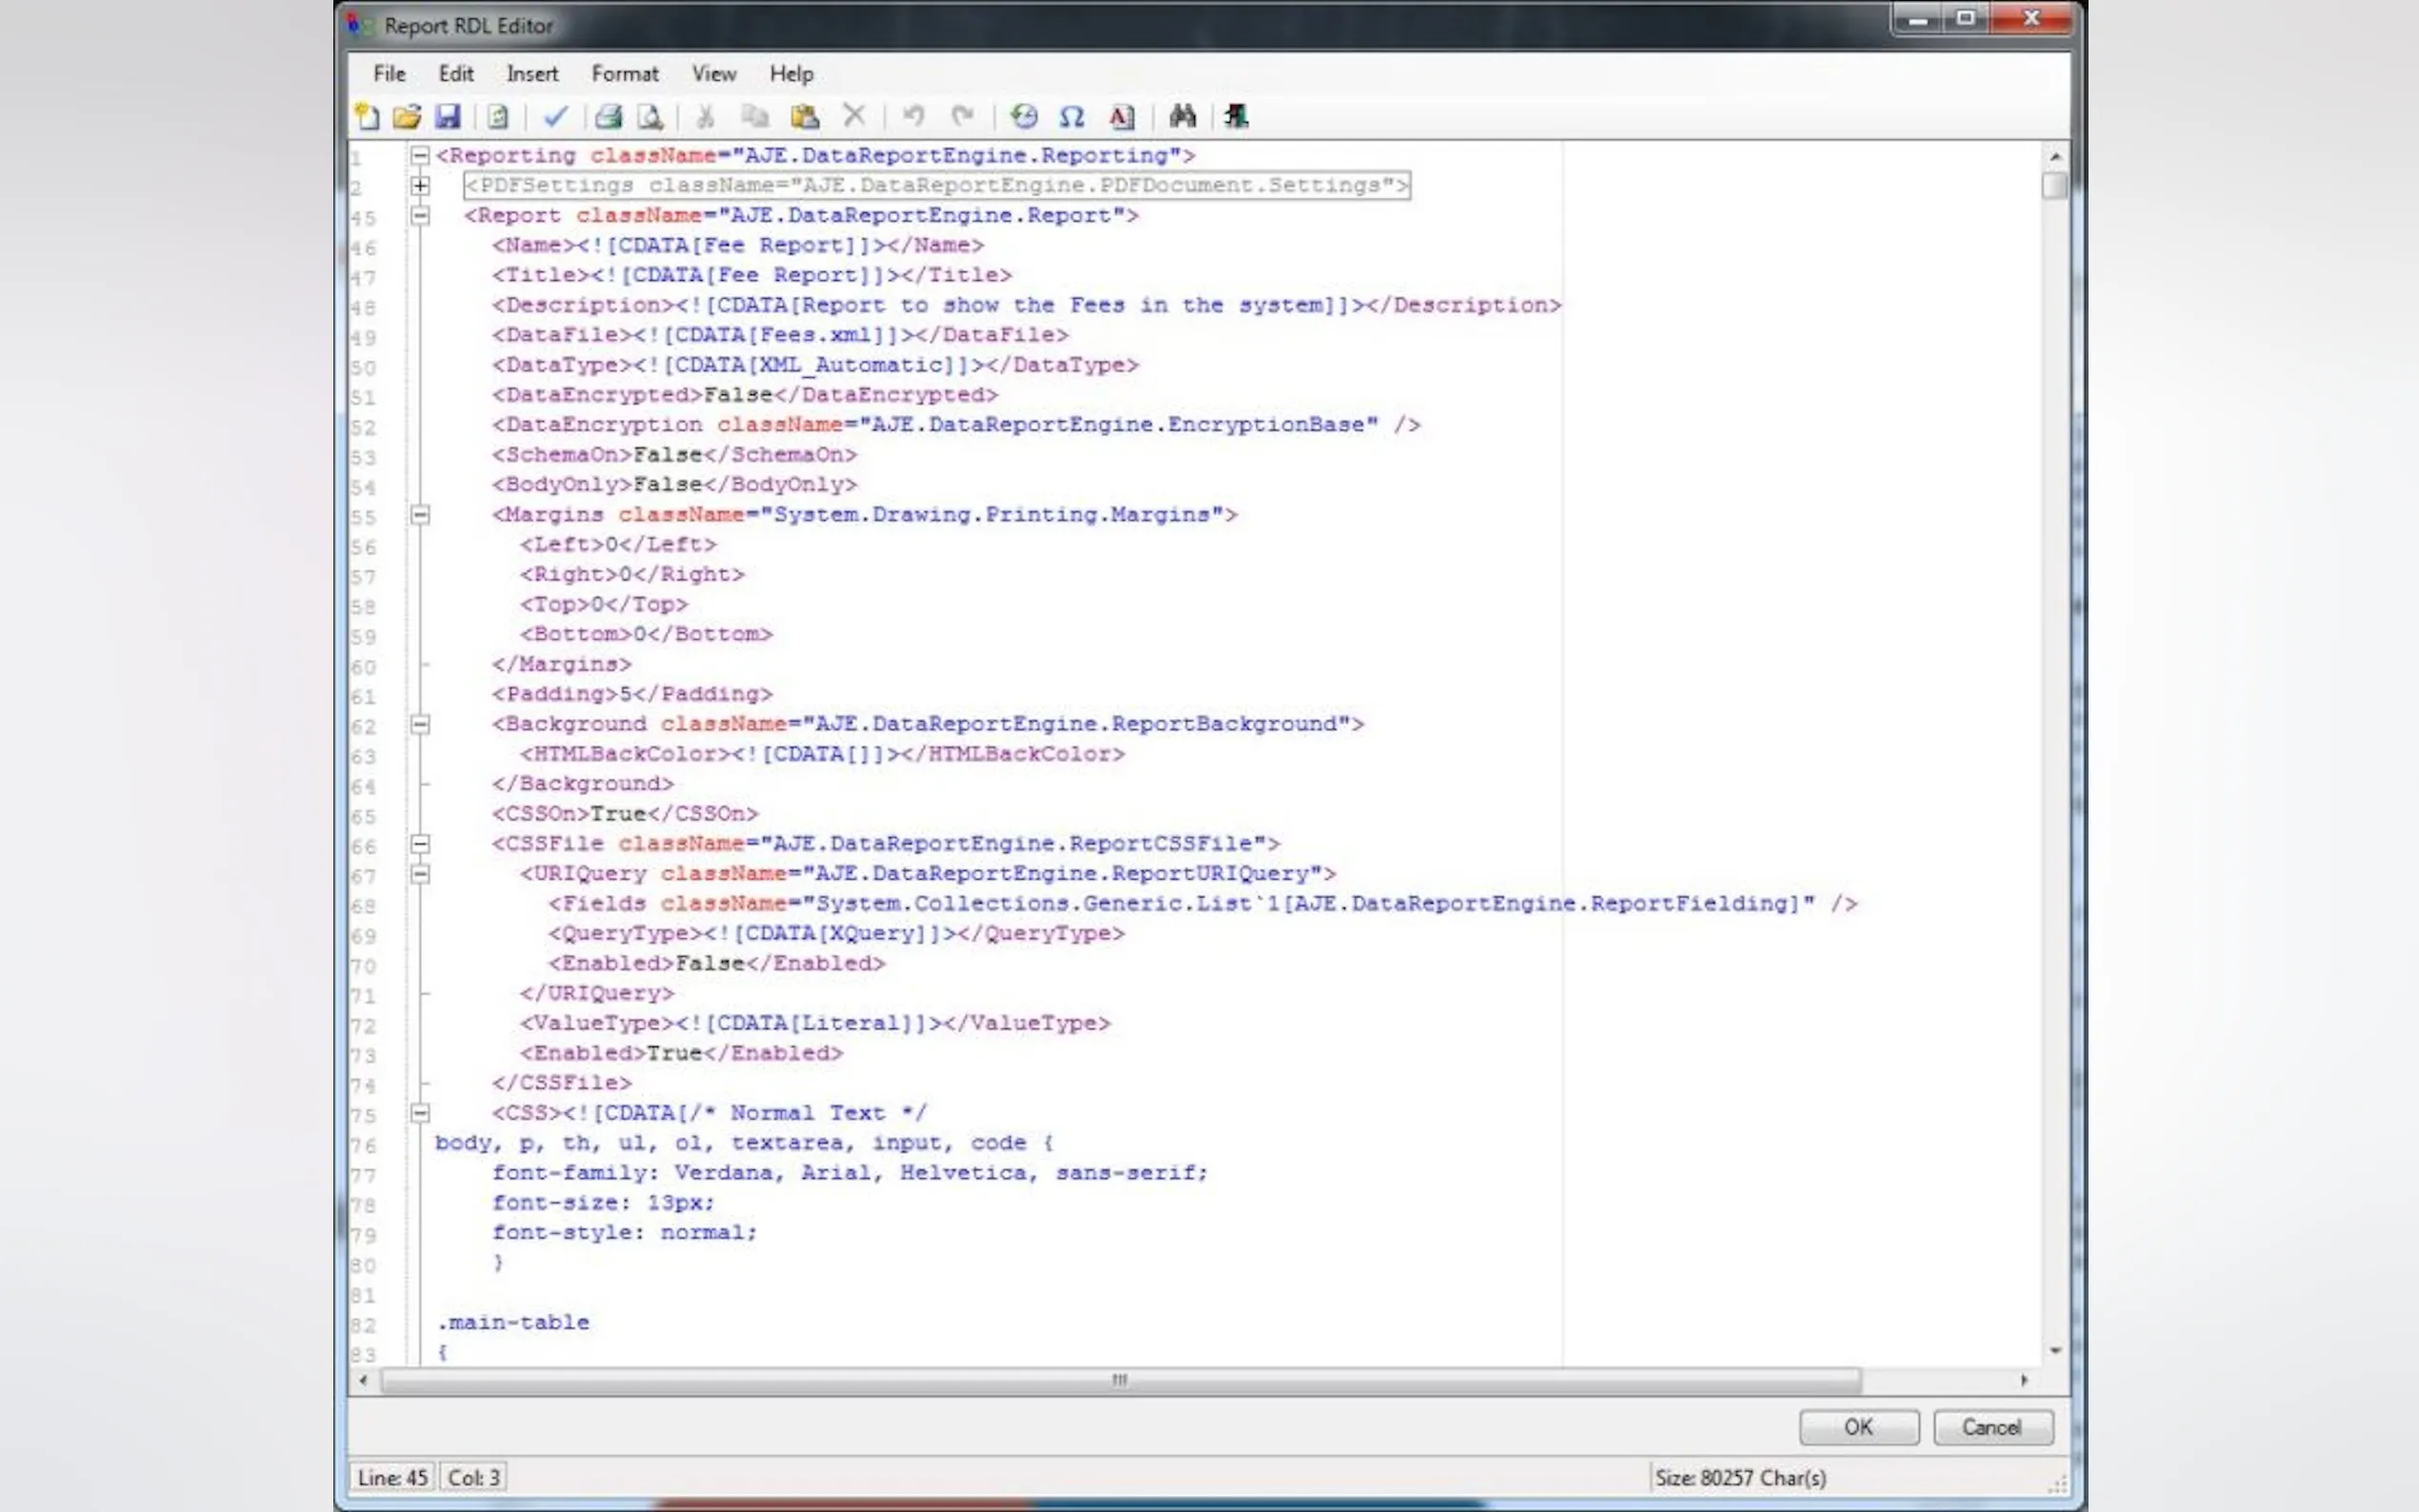Image resolution: width=2419 pixels, height=1512 pixels.
Task: Click the 'Line: 45' status bar entry
Action: pyautogui.click(x=392, y=1477)
